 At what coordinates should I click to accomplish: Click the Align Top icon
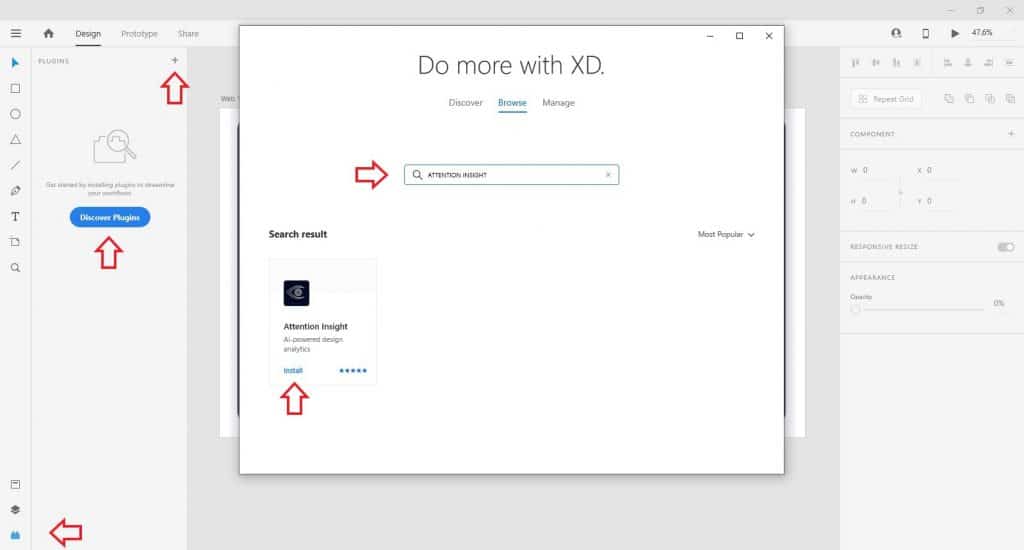click(856, 63)
